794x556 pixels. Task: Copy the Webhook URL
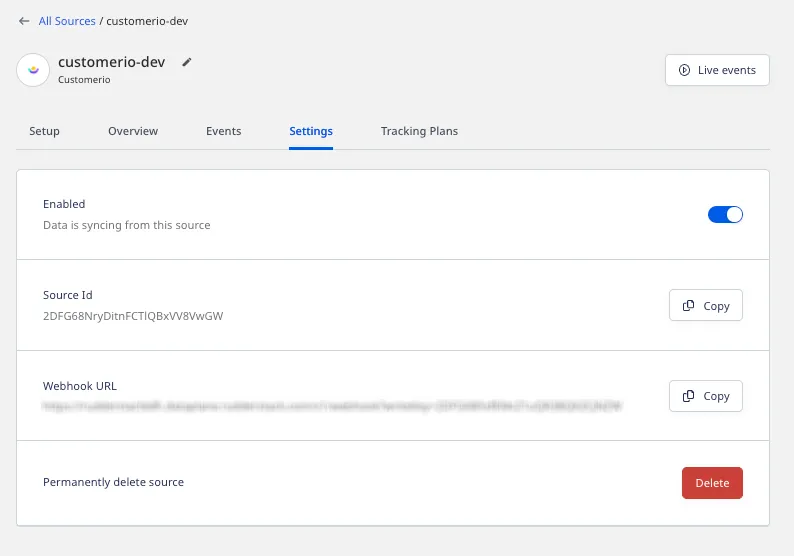coord(705,396)
